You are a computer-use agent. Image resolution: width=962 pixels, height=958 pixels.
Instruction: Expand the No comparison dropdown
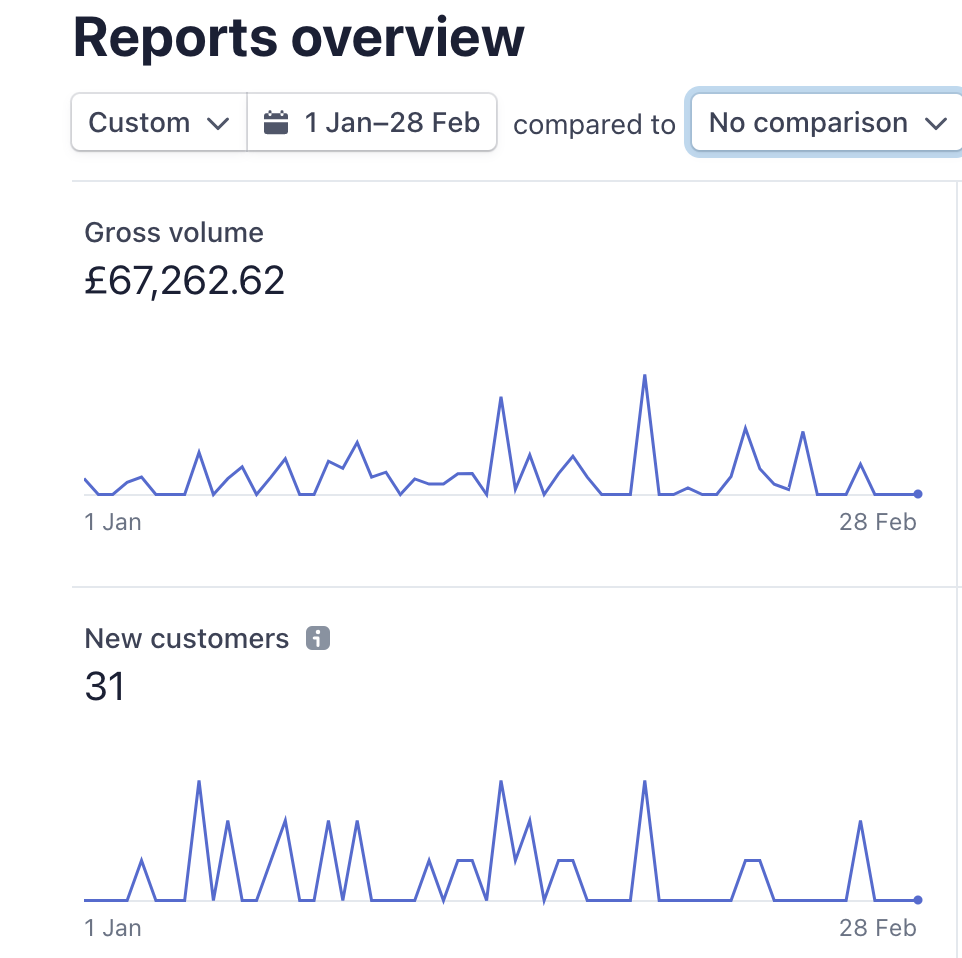click(x=825, y=123)
